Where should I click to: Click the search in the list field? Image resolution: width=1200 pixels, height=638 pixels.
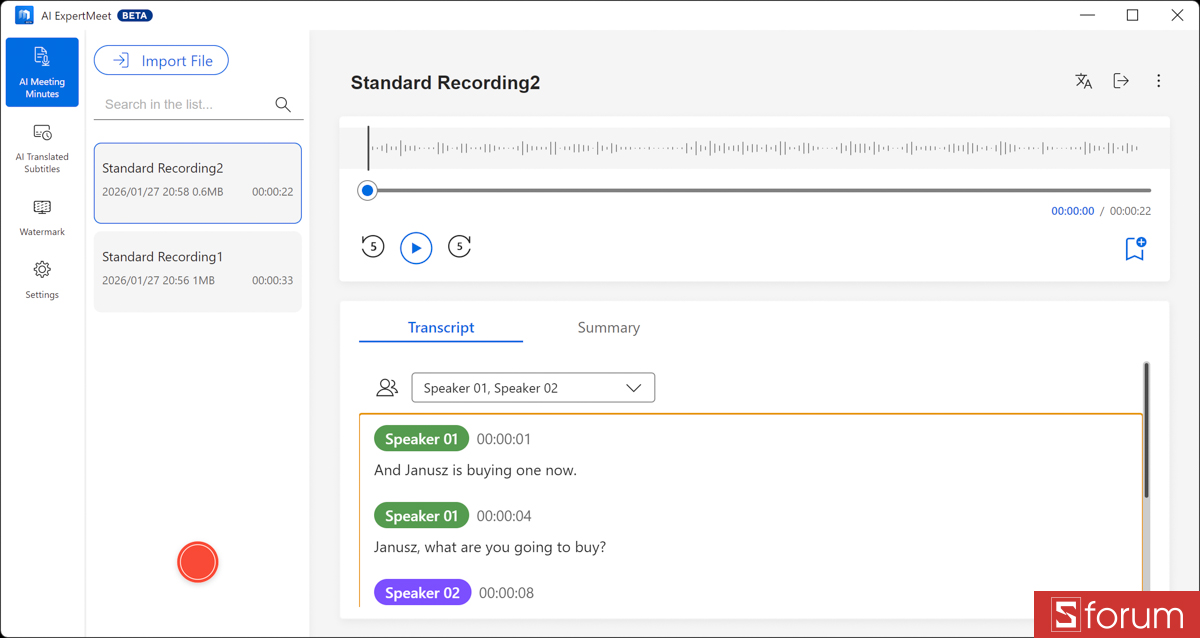coord(185,104)
